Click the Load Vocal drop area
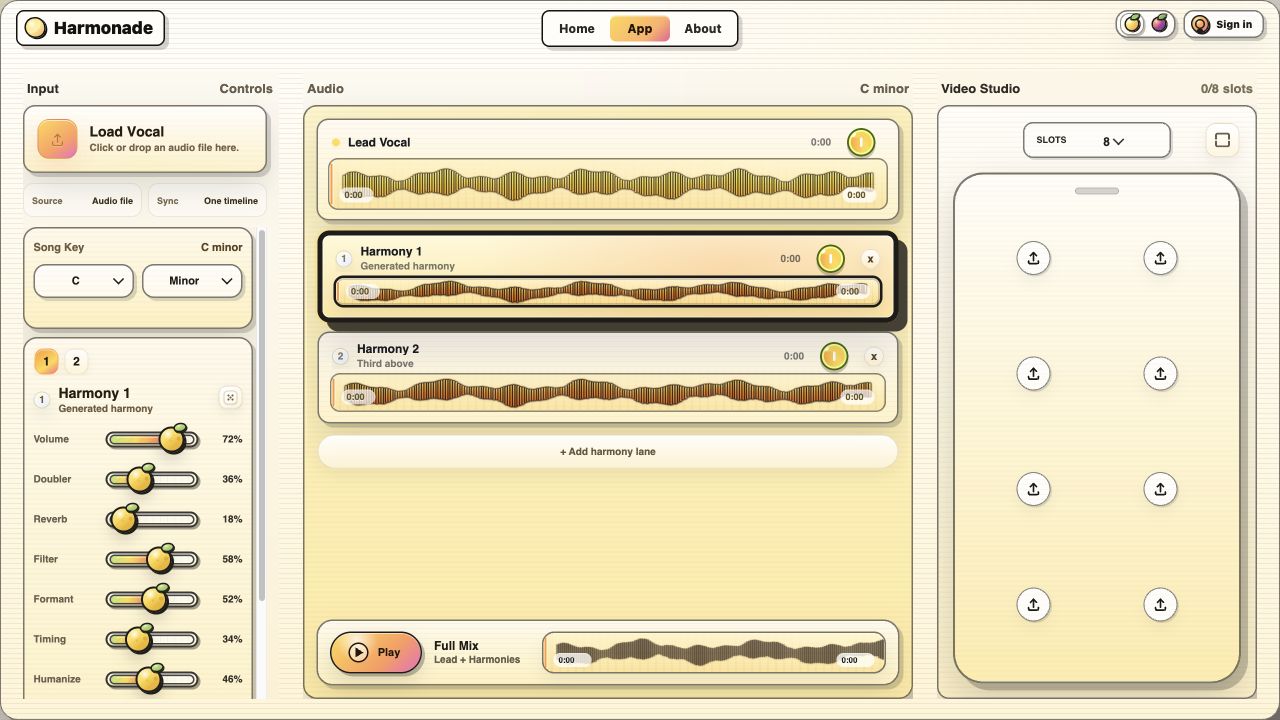This screenshot has height=720, width=1280. pos(145,139)
